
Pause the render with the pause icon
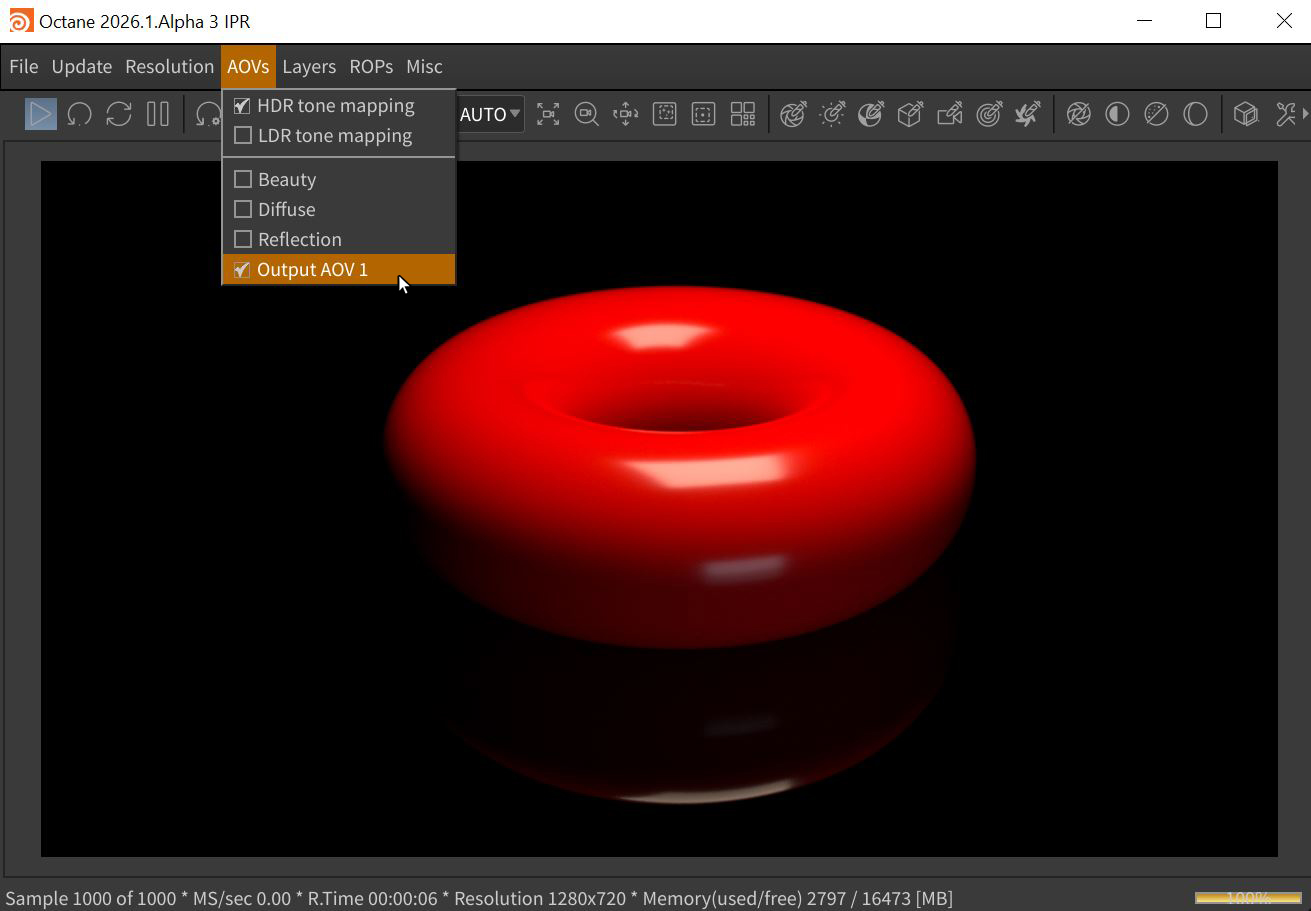click(x=158, y=114)
